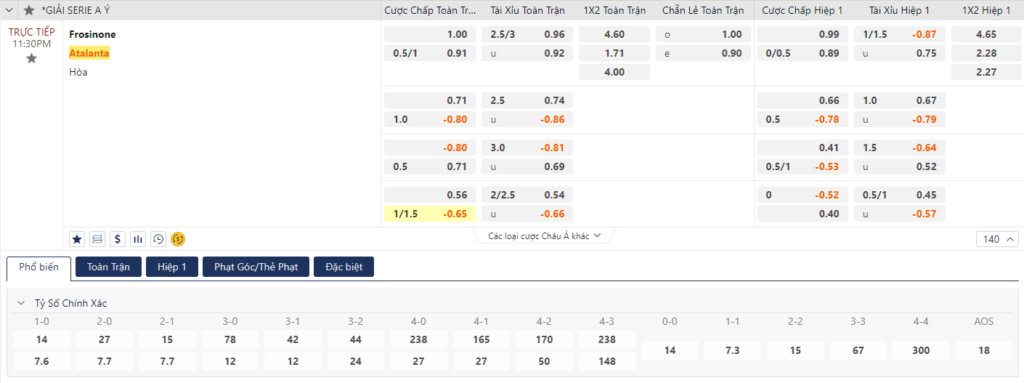Click the highlighted Atalanta team name
This screenshot has width=1024, height=383.
coord(89,53)
